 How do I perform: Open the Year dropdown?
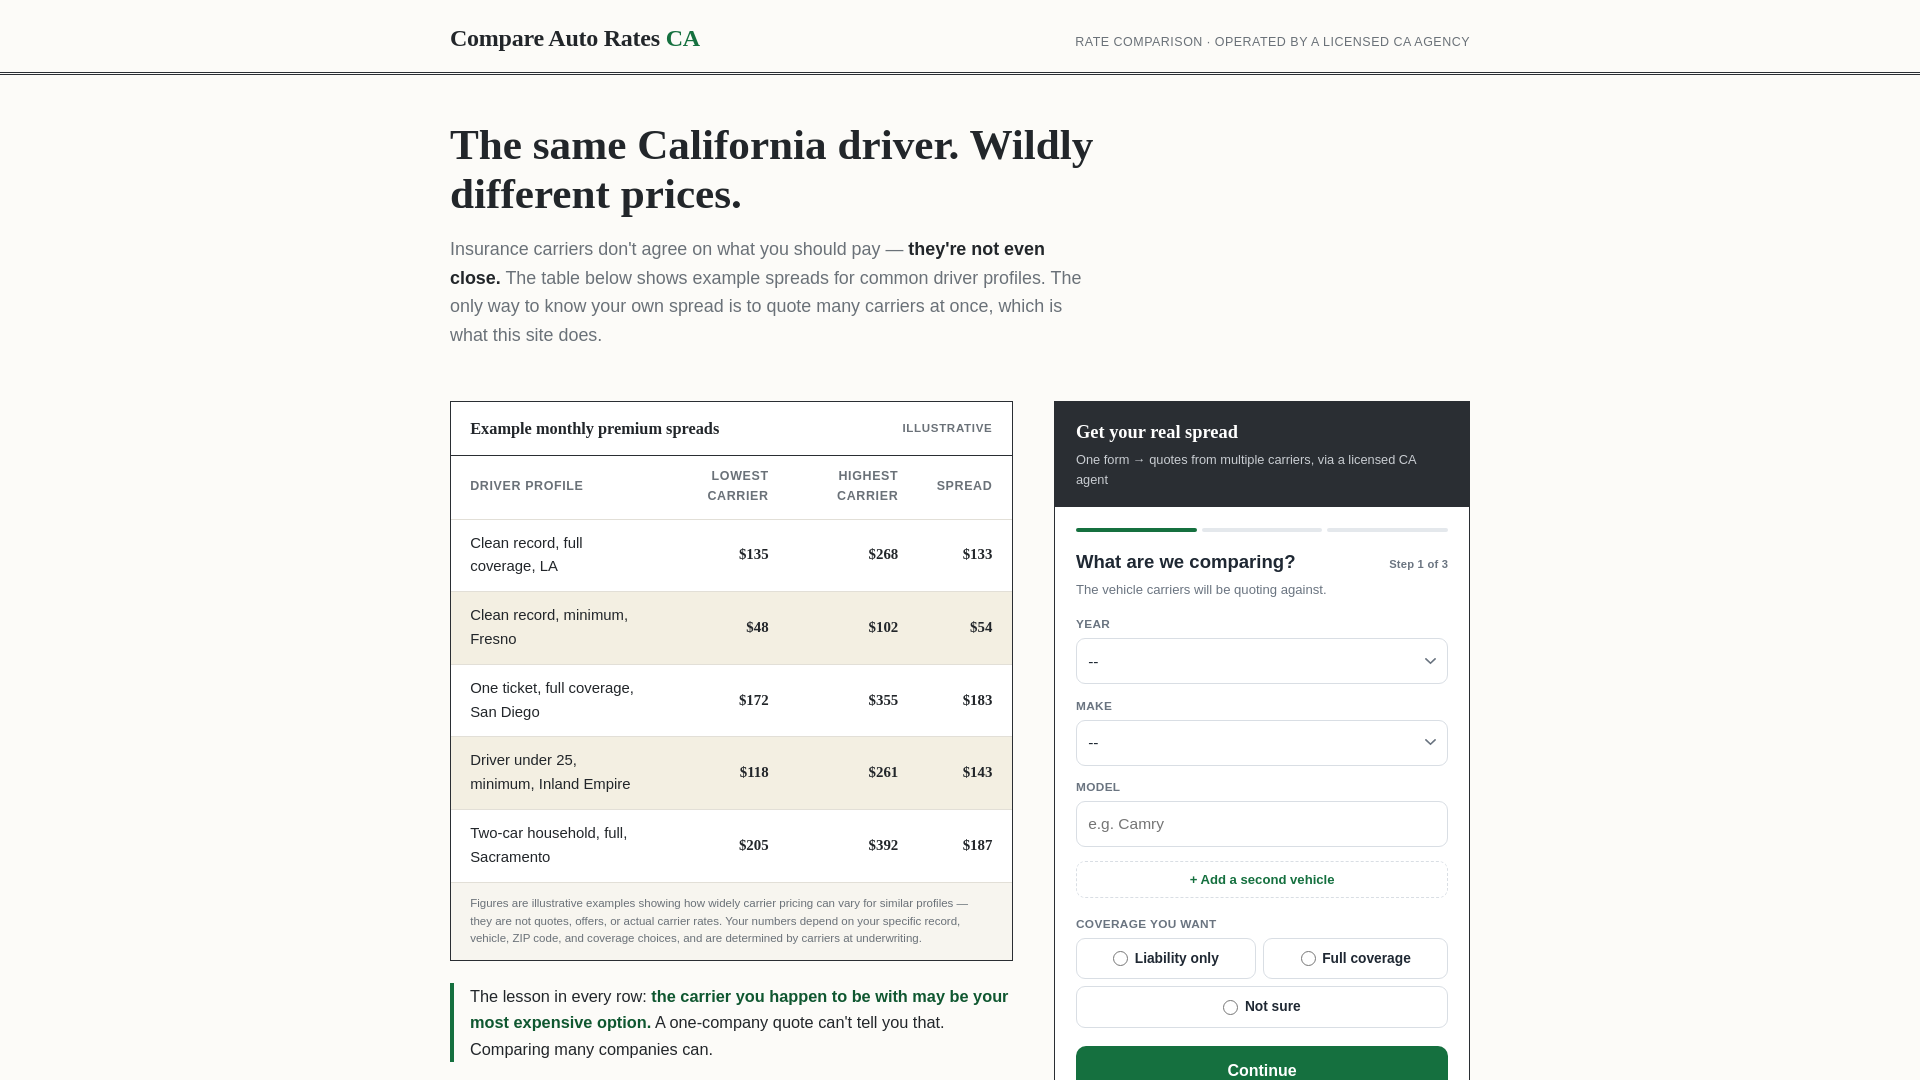coord(1261,661)
